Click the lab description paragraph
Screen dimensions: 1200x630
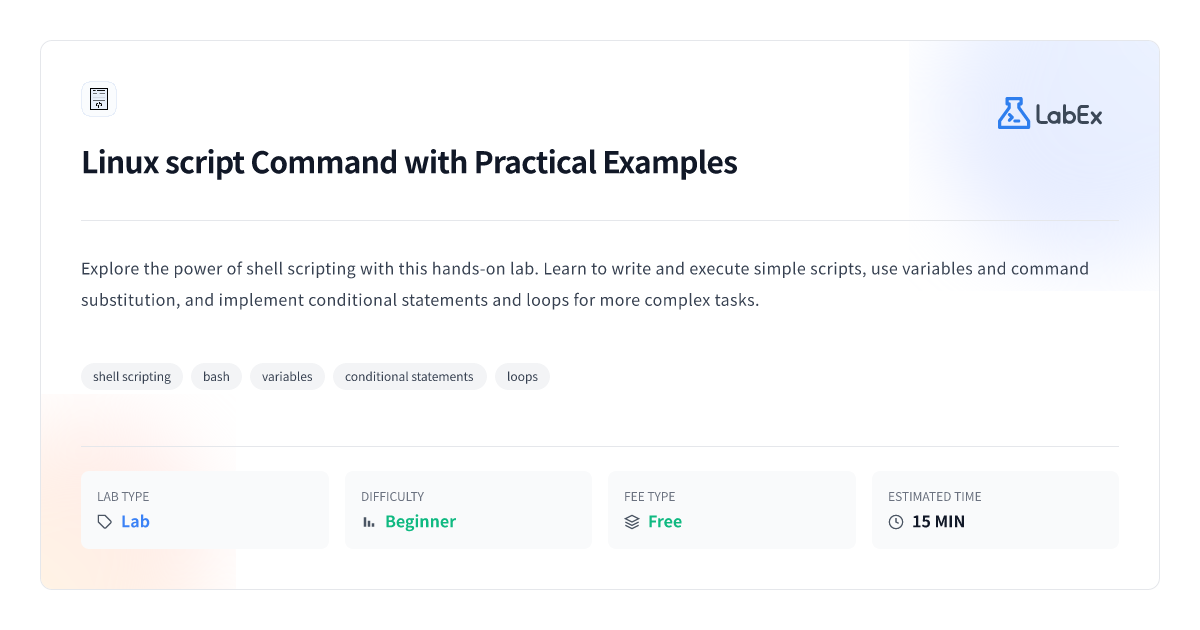click(x=585, y=284)
